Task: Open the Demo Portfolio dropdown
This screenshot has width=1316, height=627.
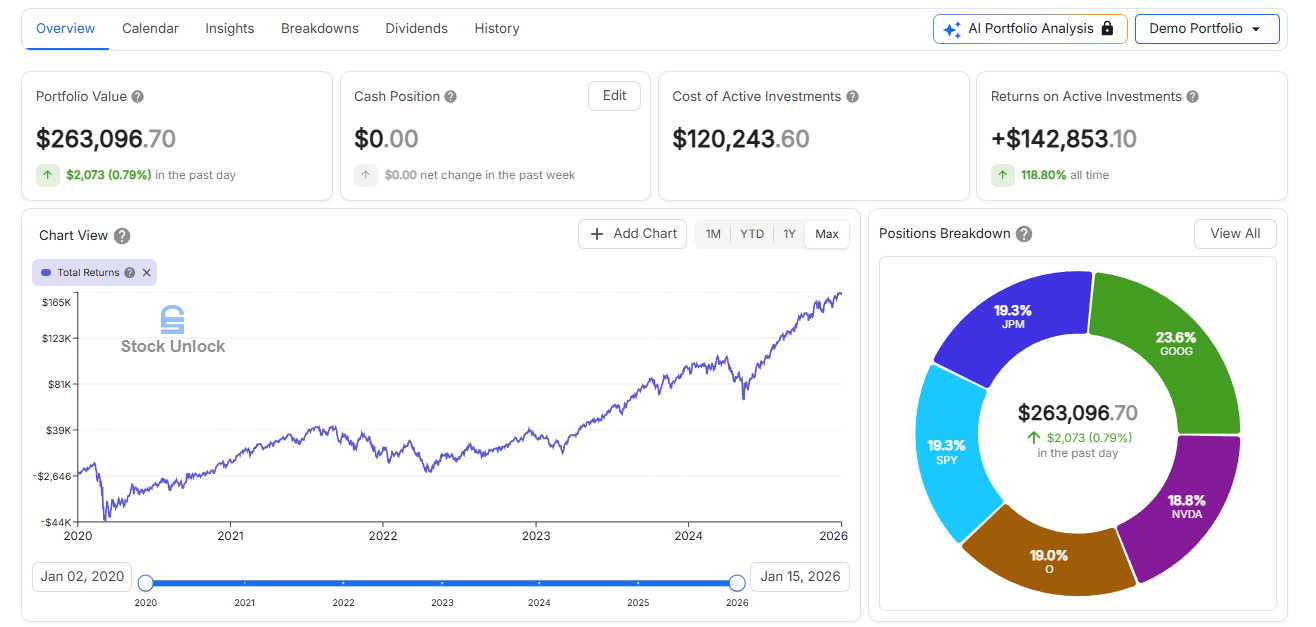Action: 1207,29
